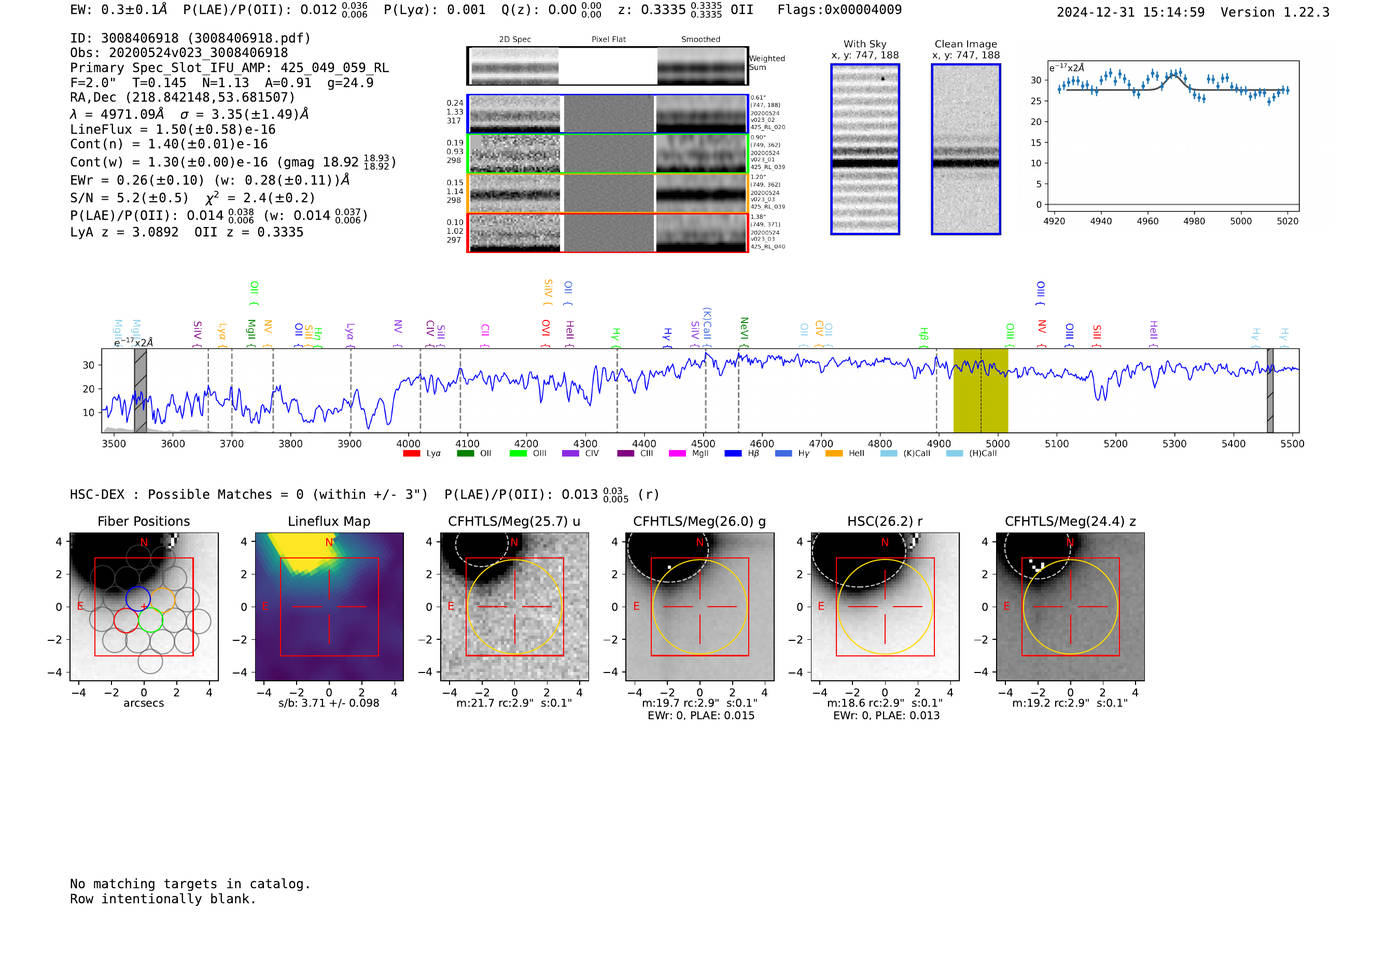Click the Primary Spec_Slot_IFU_AMP text line
This screenshot has height=953, width=1400.
coord(230,68)
